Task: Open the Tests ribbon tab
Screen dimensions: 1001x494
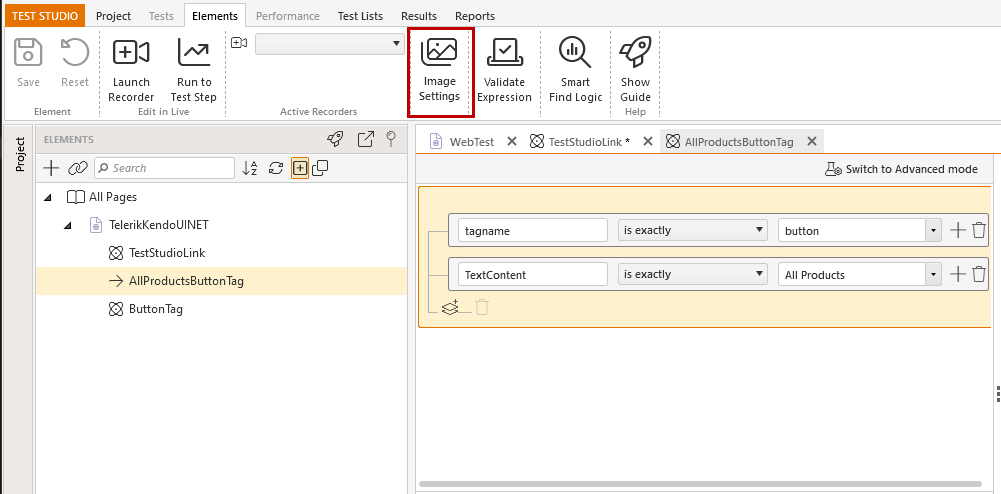Action: (161, 16)
